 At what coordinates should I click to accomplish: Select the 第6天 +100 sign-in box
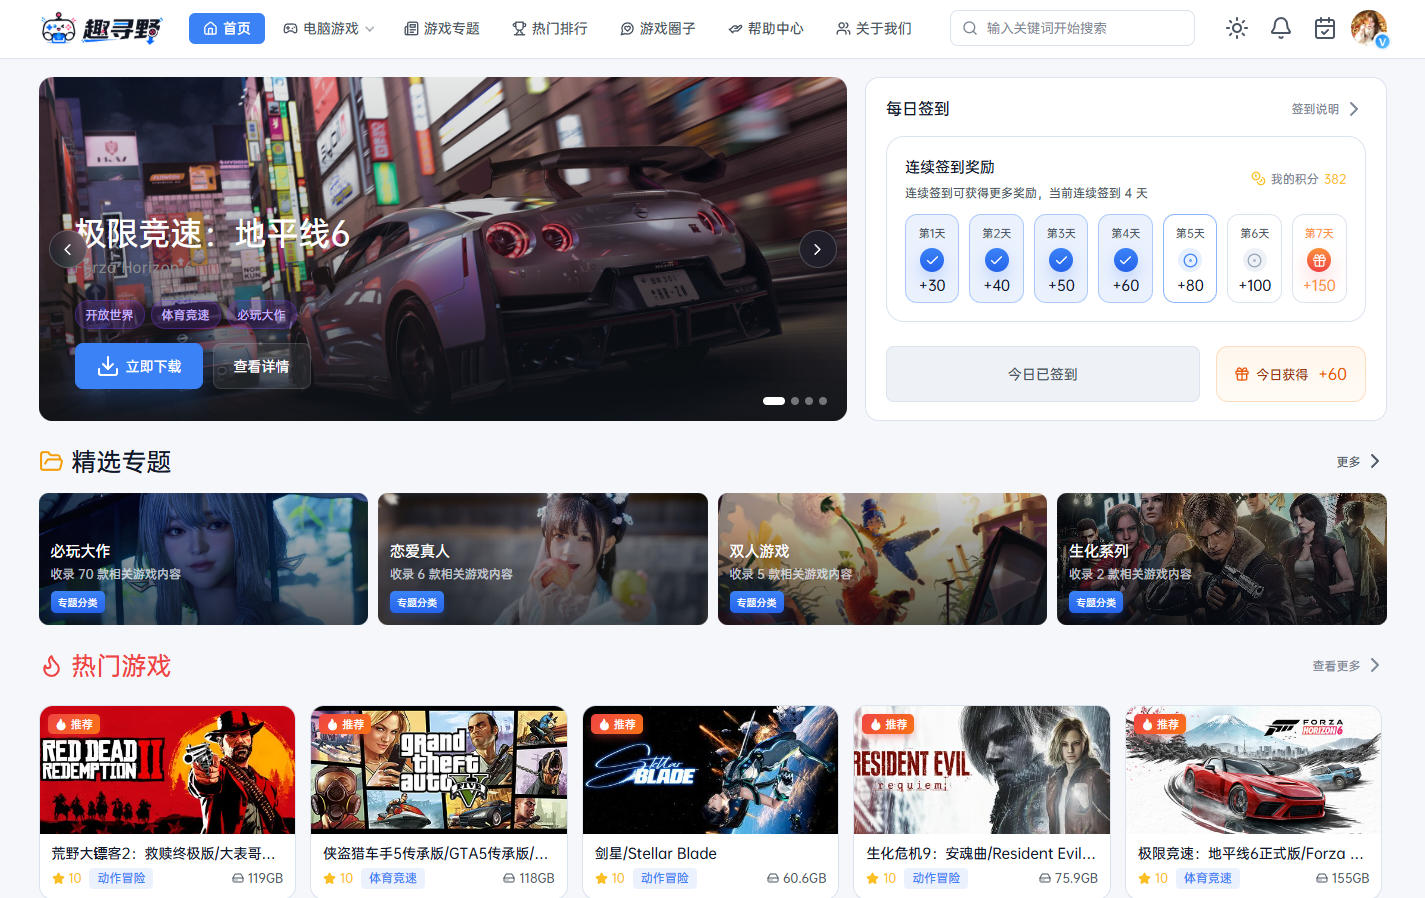1254,258
